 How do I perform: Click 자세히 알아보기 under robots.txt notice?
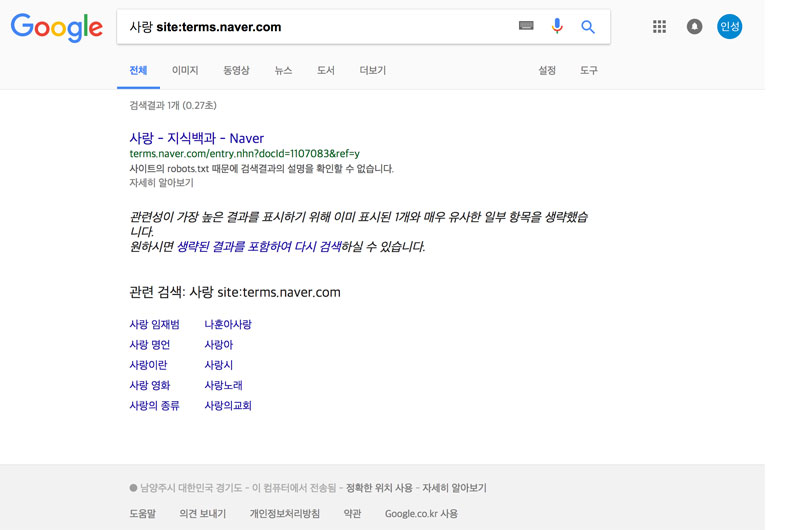161,183
